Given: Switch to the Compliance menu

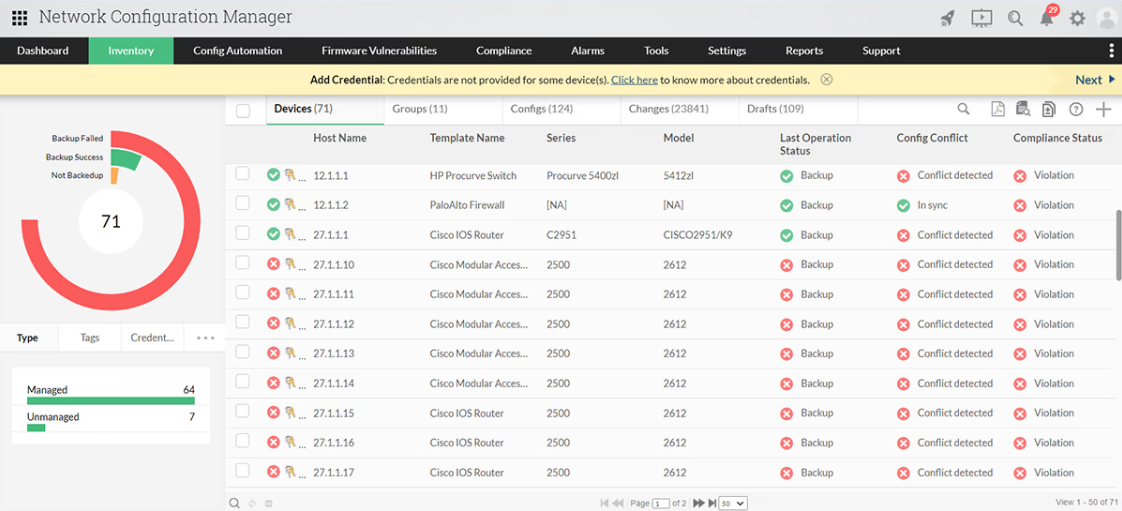Looking at the screenshot, I should (504, 51).
